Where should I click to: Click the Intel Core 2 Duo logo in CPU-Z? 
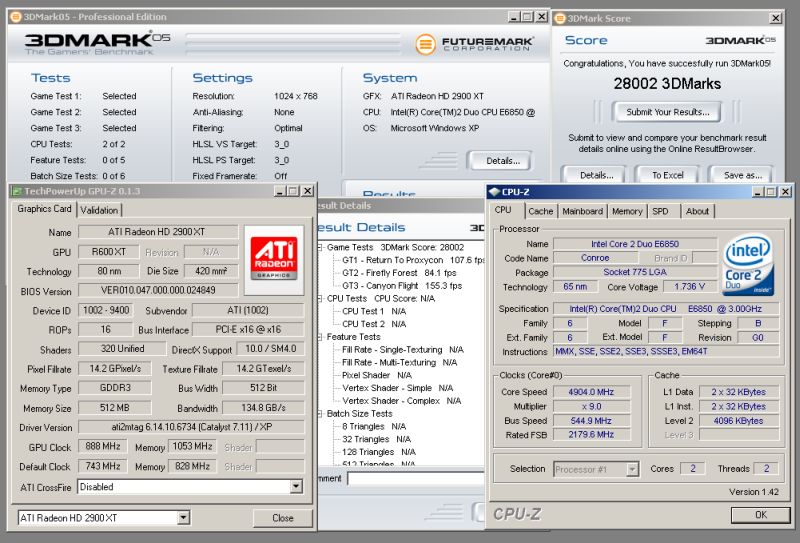[x=749, y=265]
